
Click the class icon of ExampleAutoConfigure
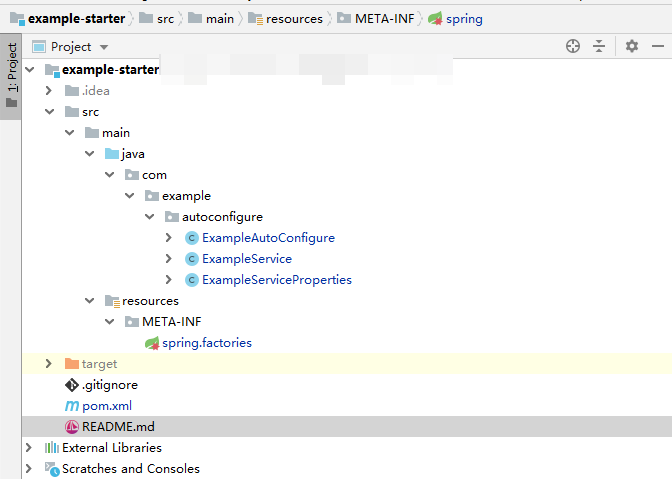click(192, 238)
